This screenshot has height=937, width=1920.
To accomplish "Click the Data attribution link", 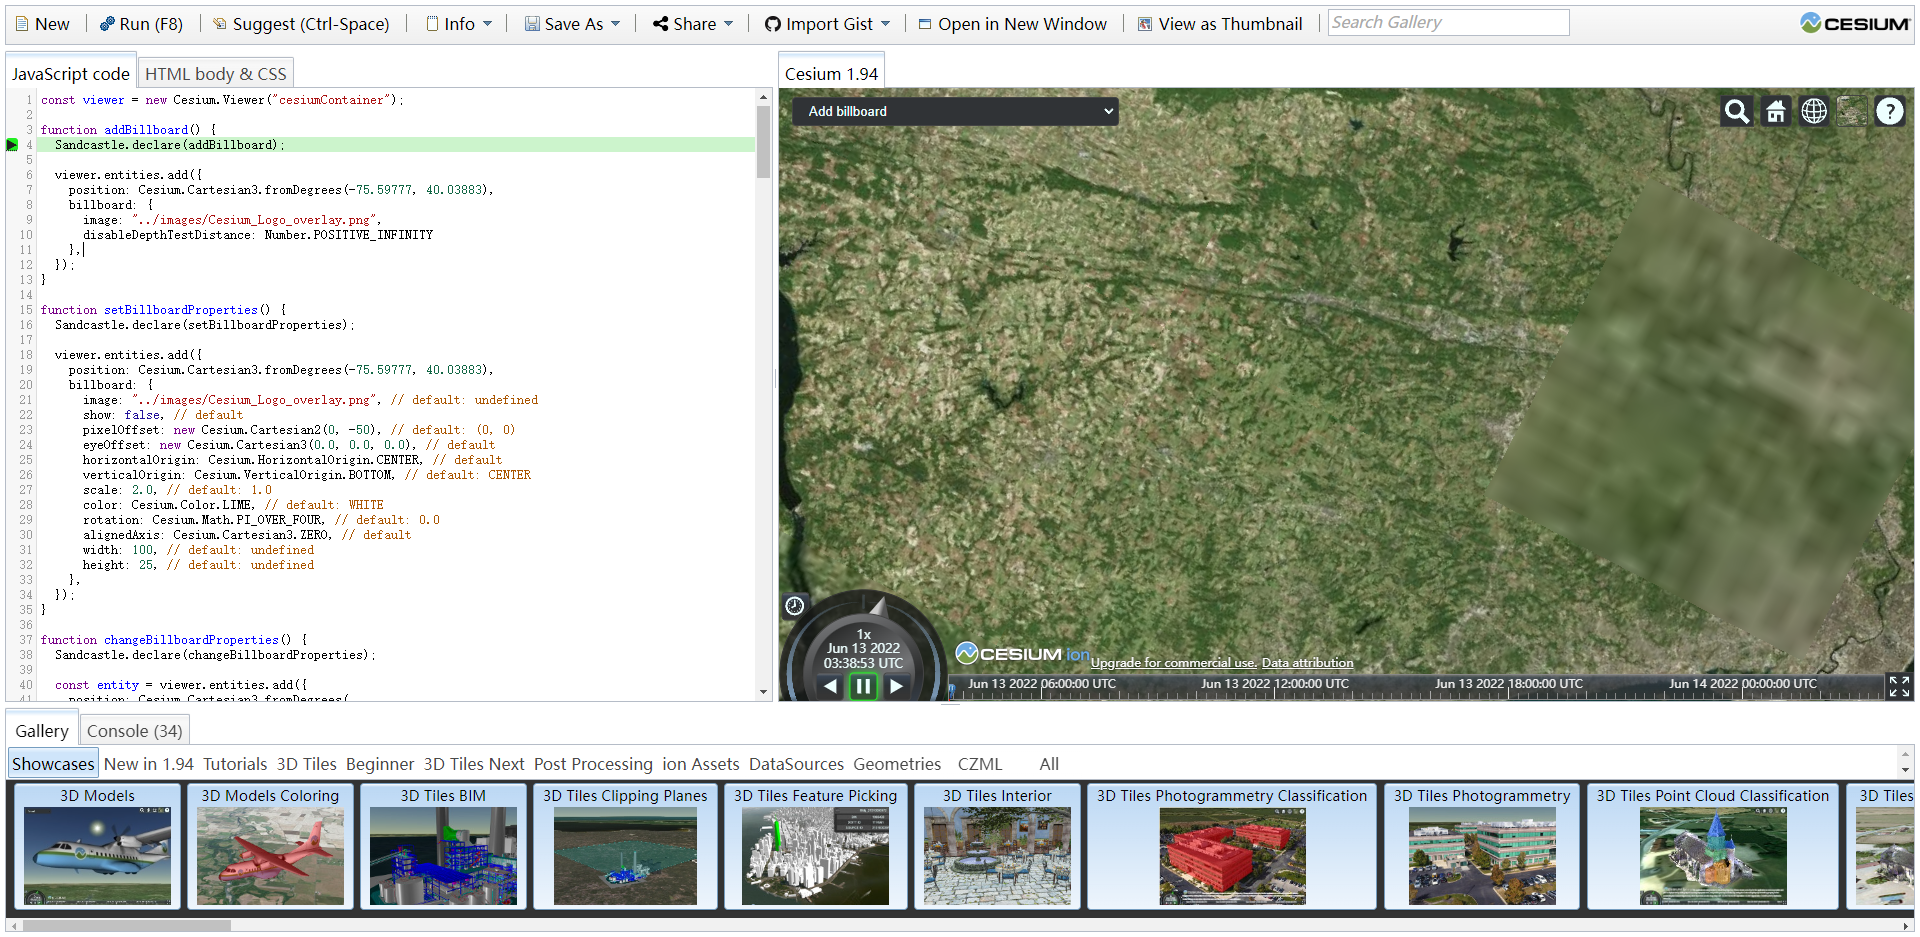I will tap(1307, 663).
